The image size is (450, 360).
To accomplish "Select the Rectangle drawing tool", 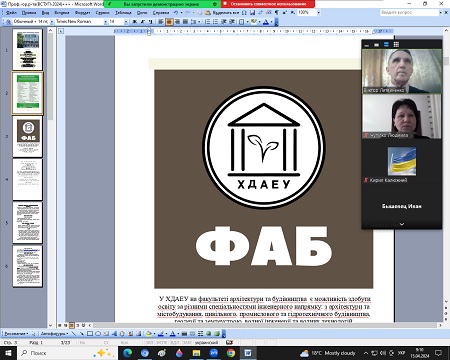I will tap(90, 333).
